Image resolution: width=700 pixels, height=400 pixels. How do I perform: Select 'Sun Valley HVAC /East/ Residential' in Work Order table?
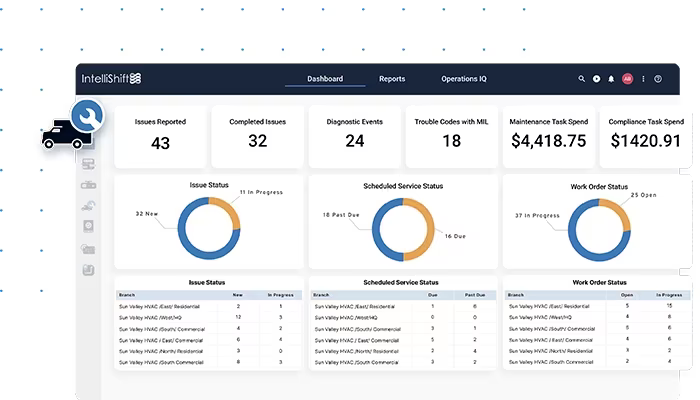pos(549,306)
